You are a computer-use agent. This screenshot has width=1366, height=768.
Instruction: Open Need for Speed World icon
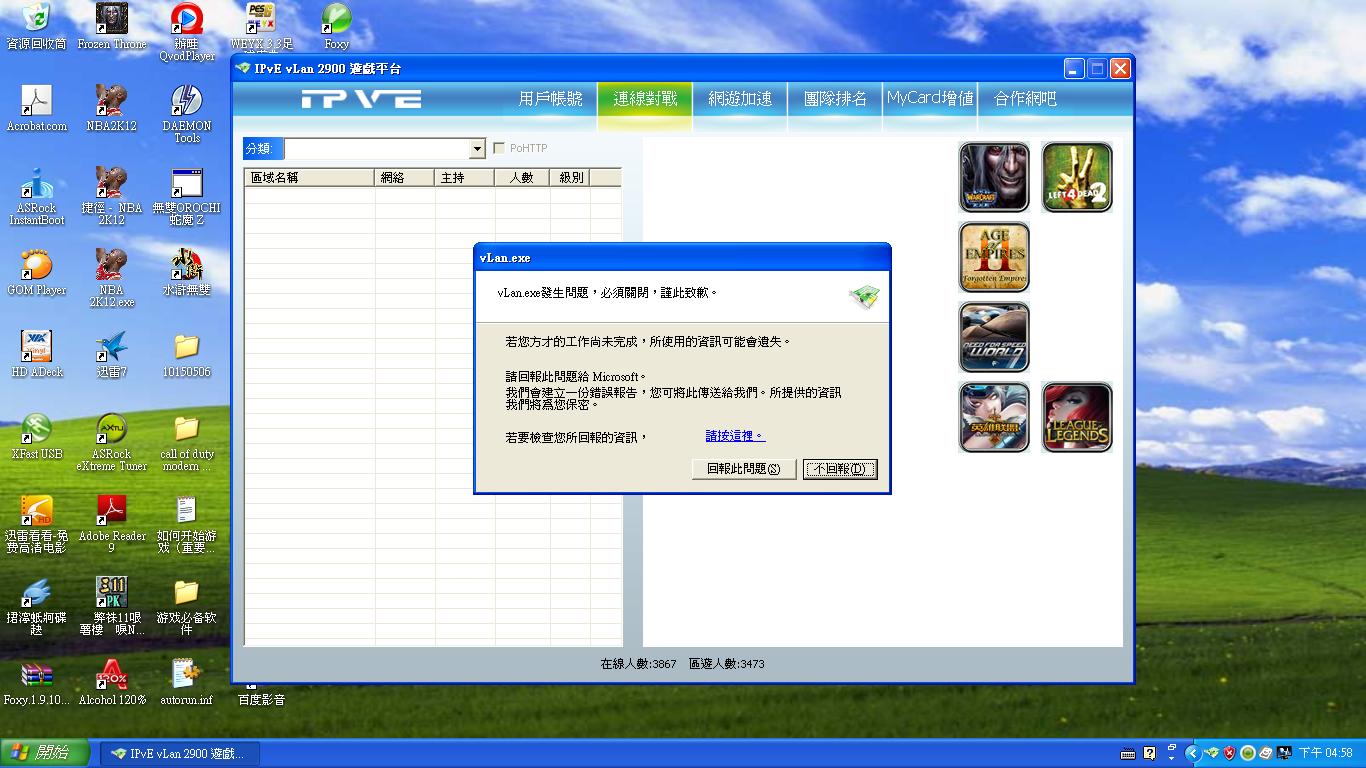(x=993, y=338)
